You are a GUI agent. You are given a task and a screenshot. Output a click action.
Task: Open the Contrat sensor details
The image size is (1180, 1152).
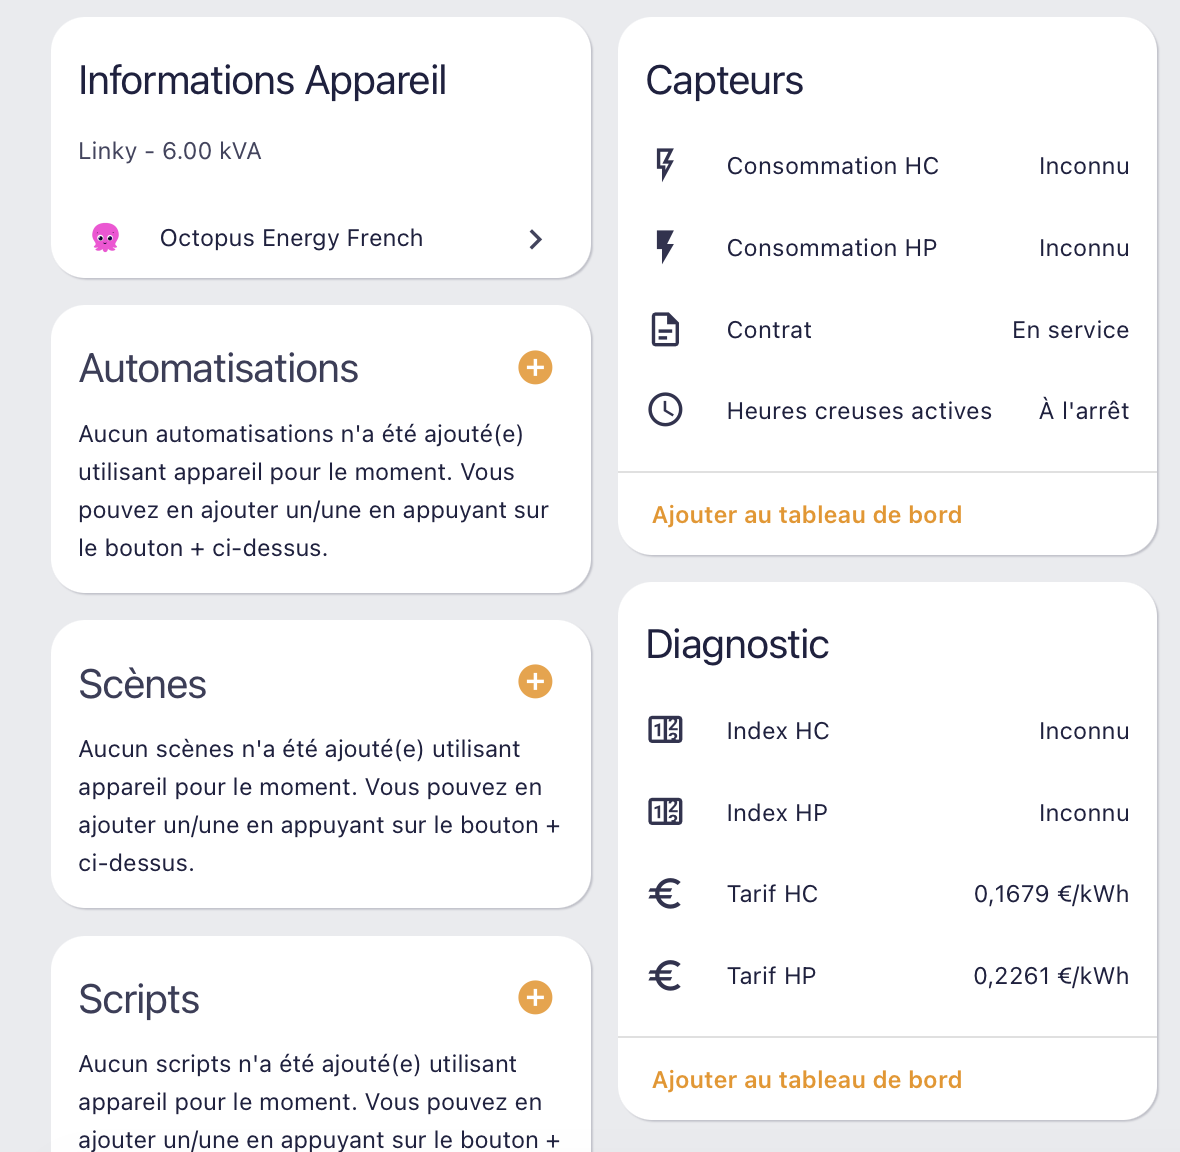click(769, 330)
